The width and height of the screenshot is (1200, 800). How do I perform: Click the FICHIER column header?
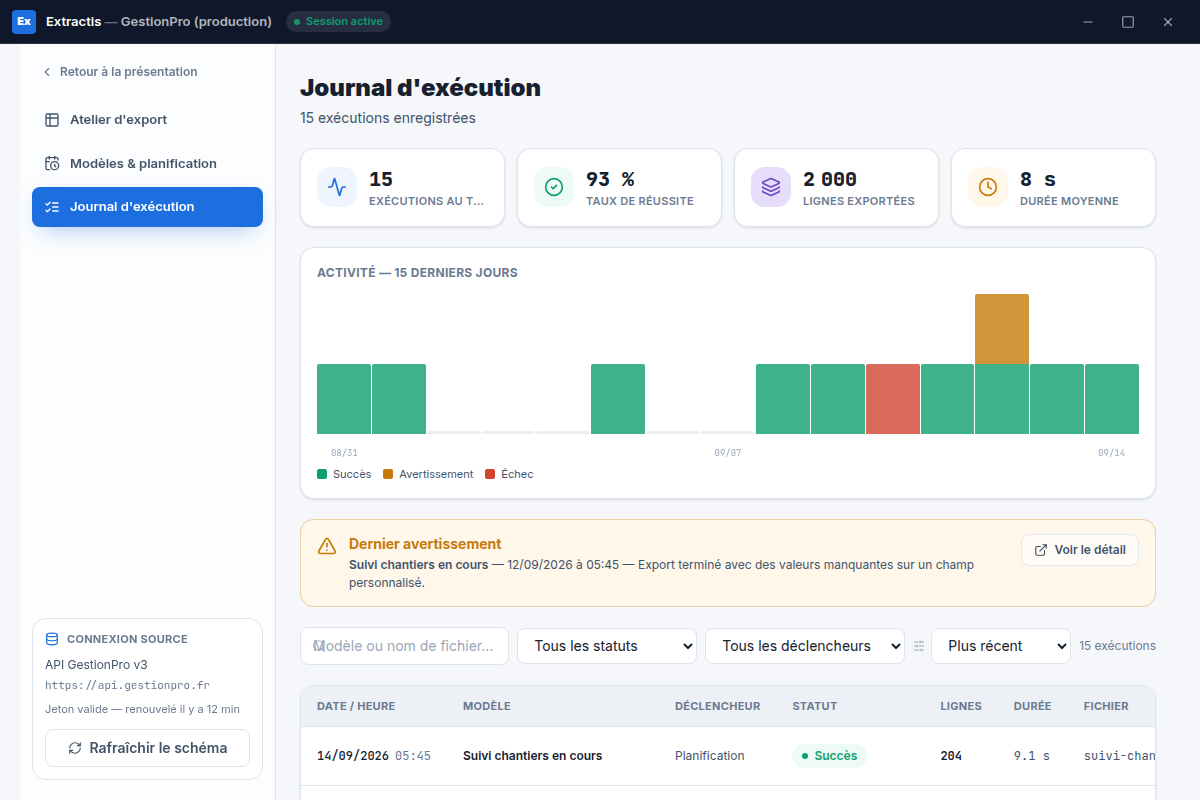(x=1106, y=706)
